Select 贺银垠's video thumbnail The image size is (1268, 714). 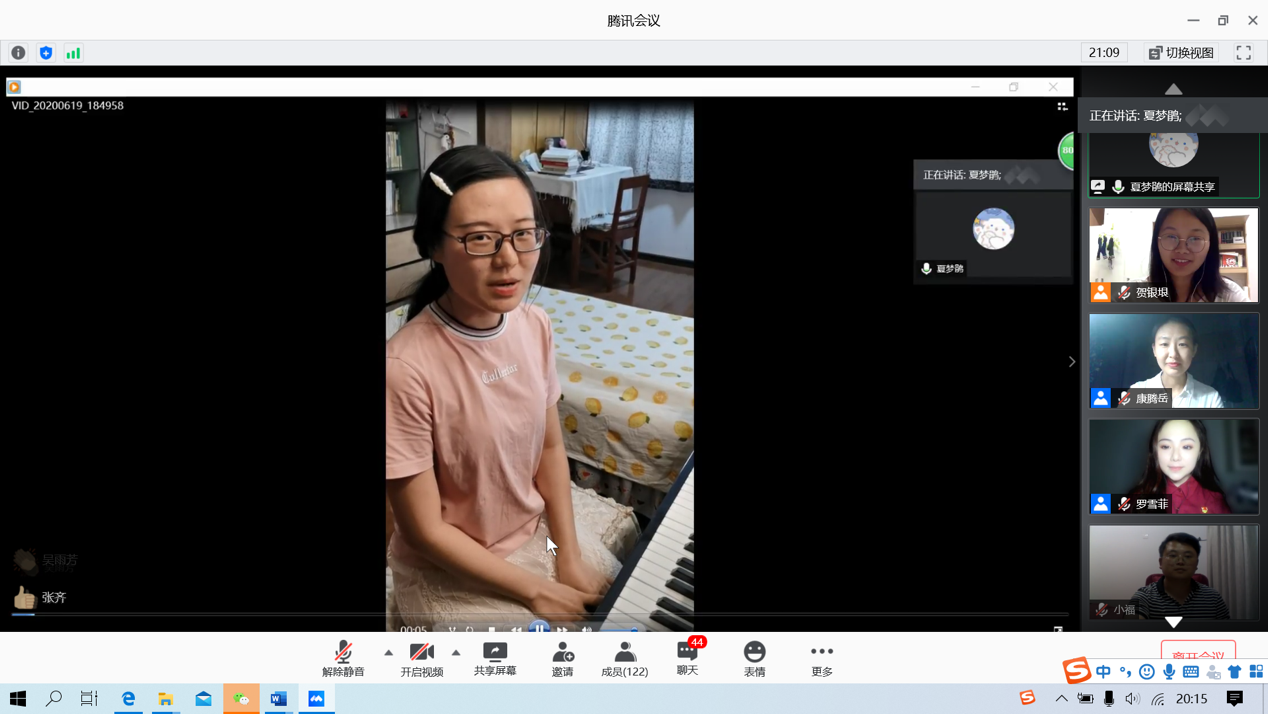pyautogui.click(x=1174, y=255)
